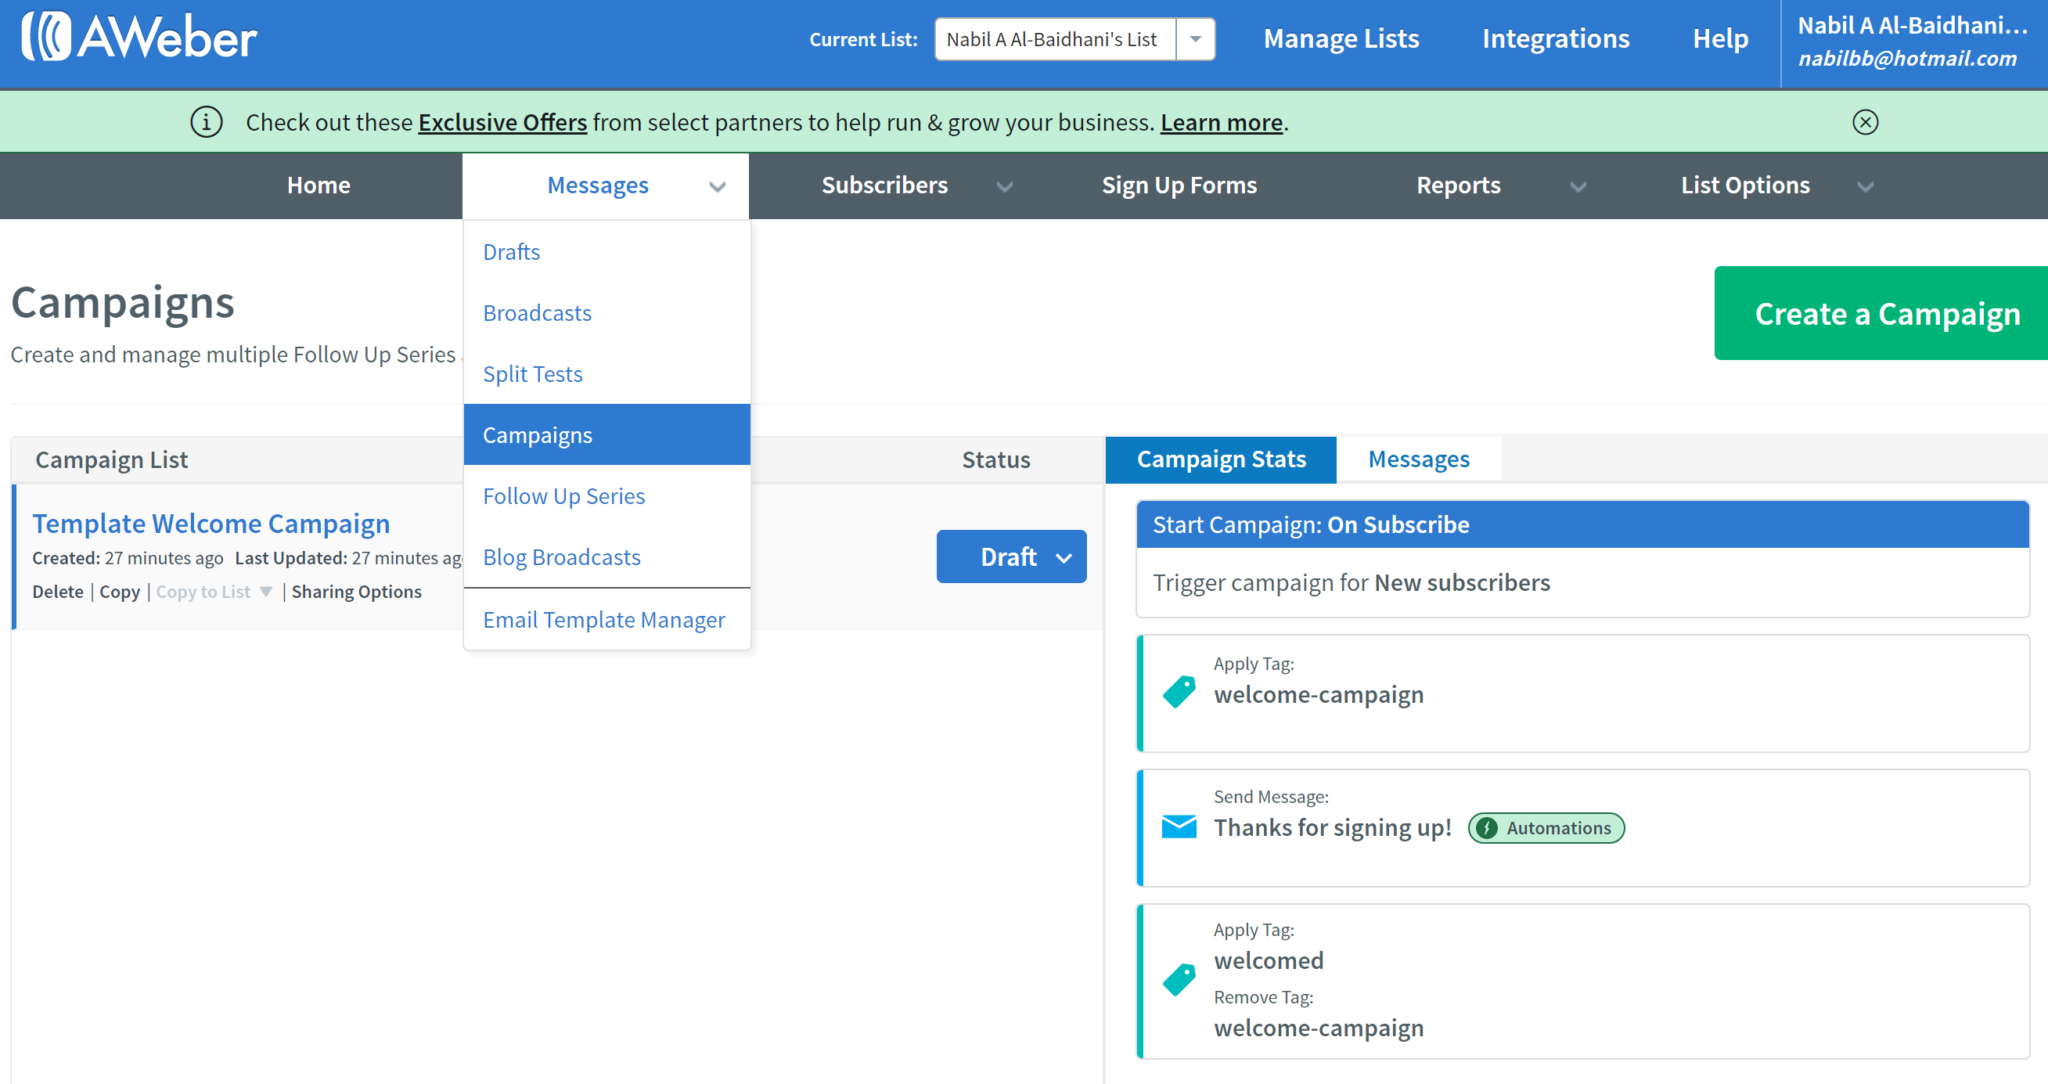
Task: Open the Nabil A Al-Baidhani account menu
Action: coord(1913,42)
